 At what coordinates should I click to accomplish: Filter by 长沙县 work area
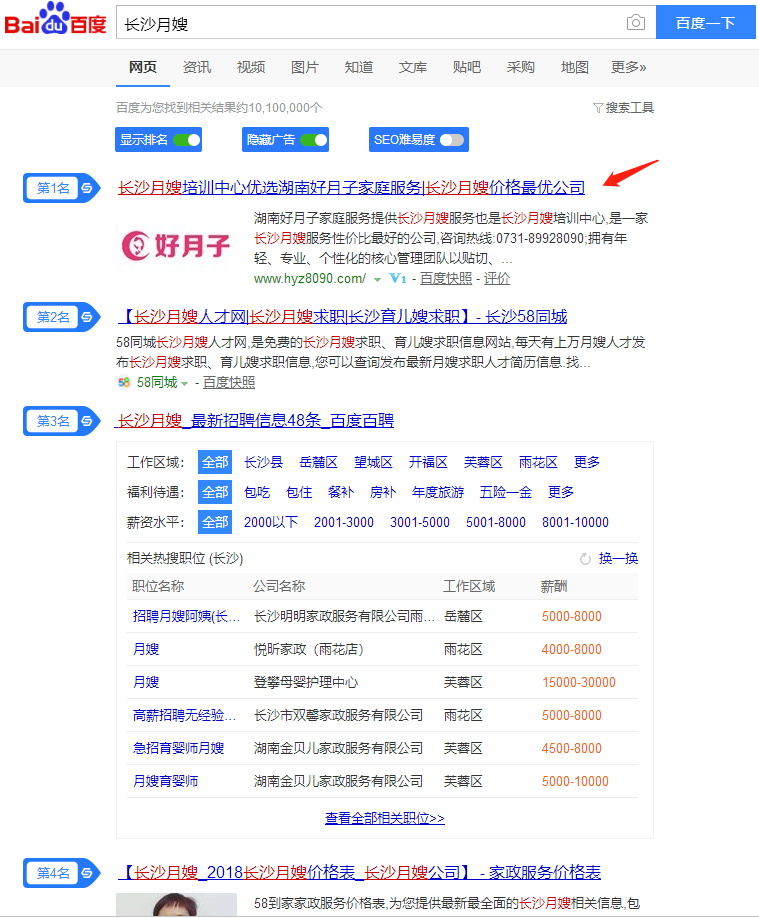pos(264,463)
